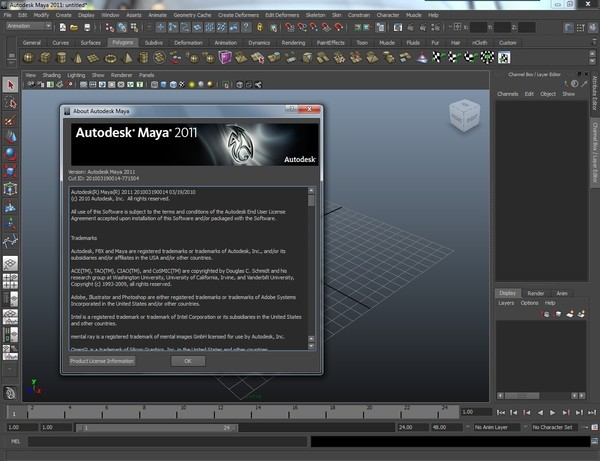
Task: Go to start of playback range
Action: click(501, 412)
